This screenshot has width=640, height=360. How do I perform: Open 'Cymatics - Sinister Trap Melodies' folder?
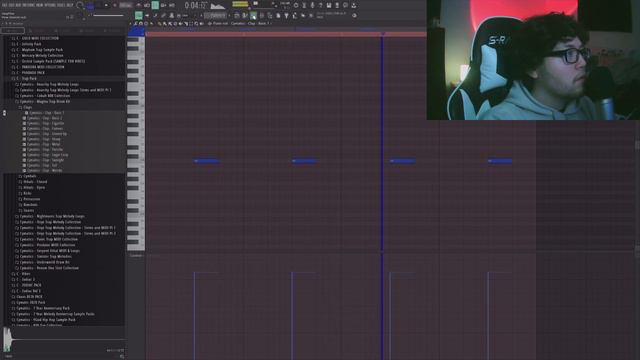[x=46, y=257]
